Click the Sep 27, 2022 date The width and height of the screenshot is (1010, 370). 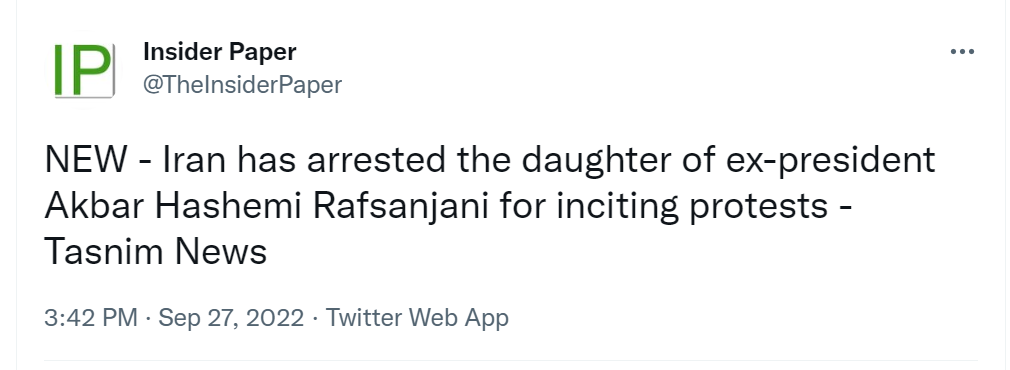[x=231, y=318]
